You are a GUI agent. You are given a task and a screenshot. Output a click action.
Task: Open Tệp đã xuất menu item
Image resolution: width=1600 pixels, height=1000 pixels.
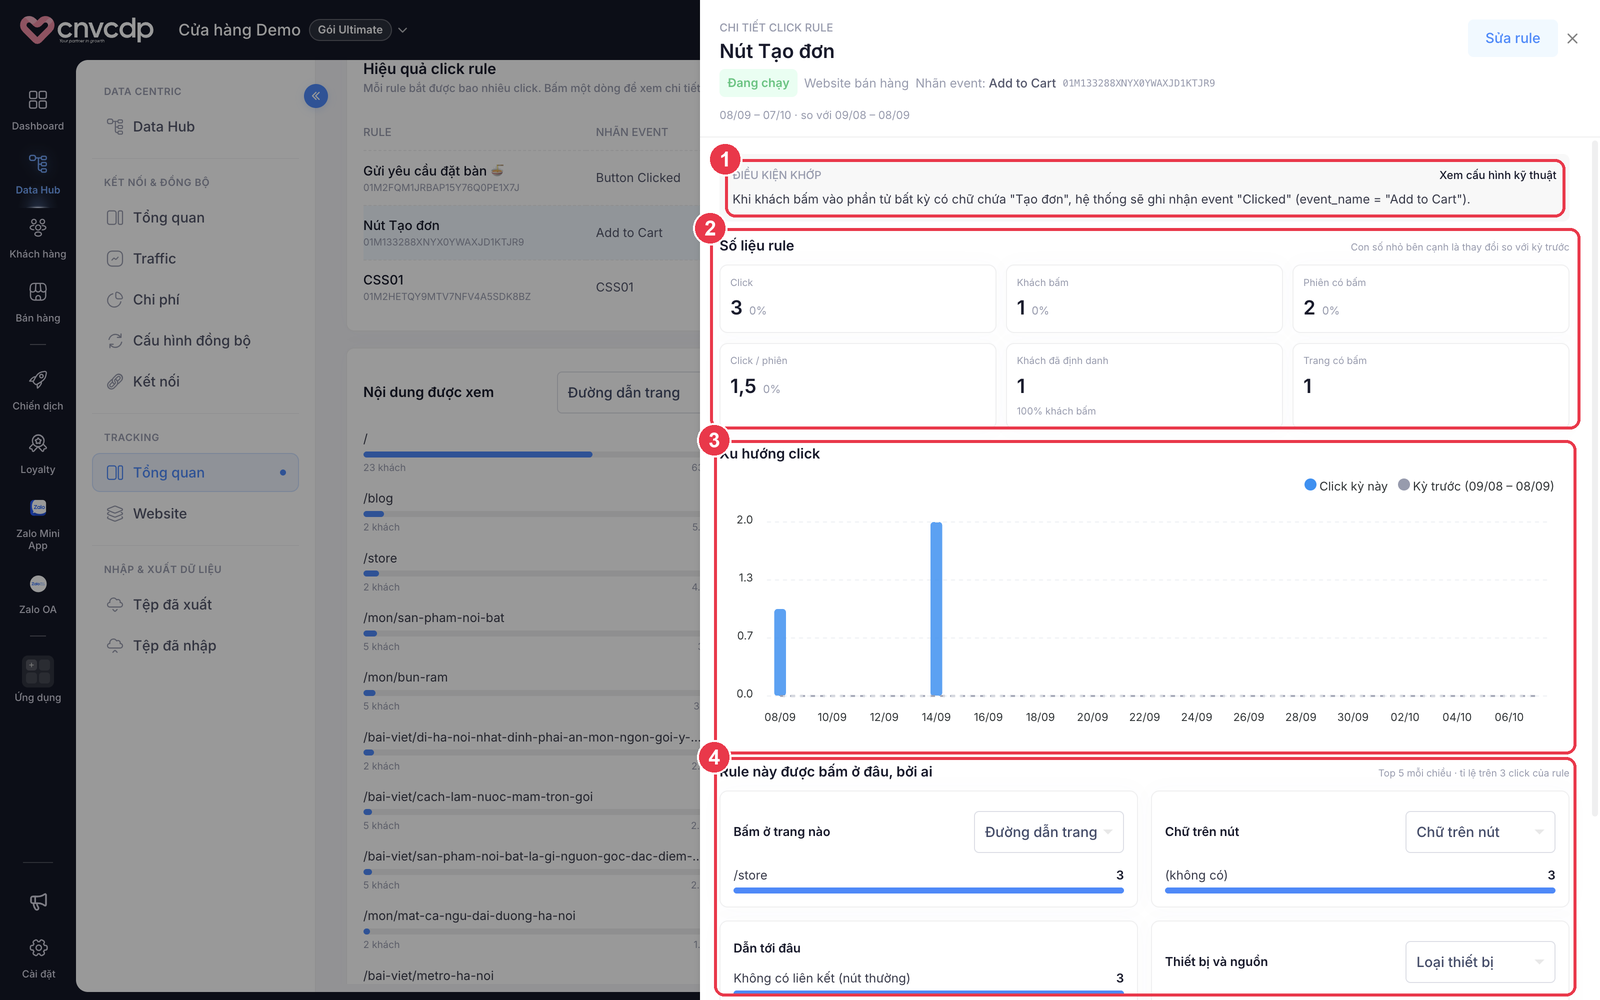195,605
